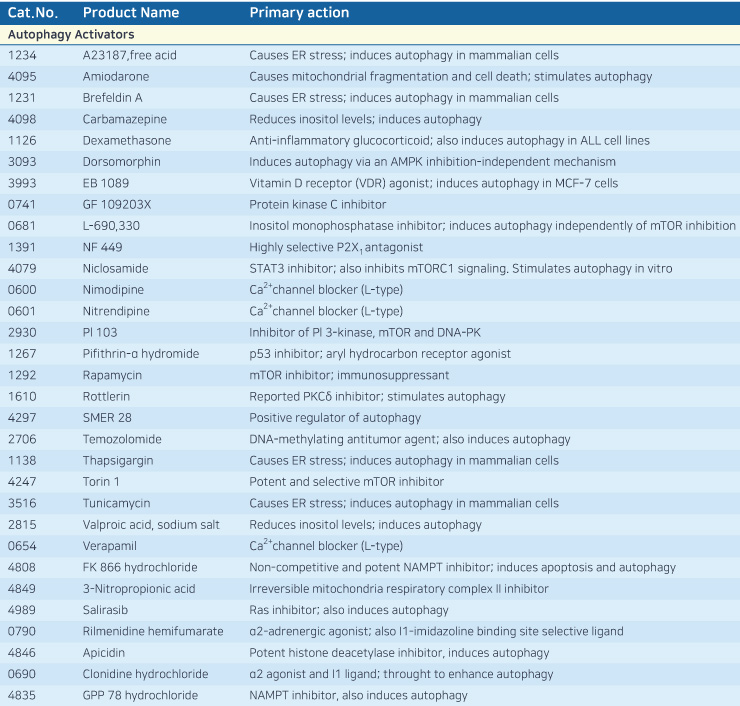This screenshot has height=706, width=740.
Task: Click catalog number 1610
Action: click(22, 396)
